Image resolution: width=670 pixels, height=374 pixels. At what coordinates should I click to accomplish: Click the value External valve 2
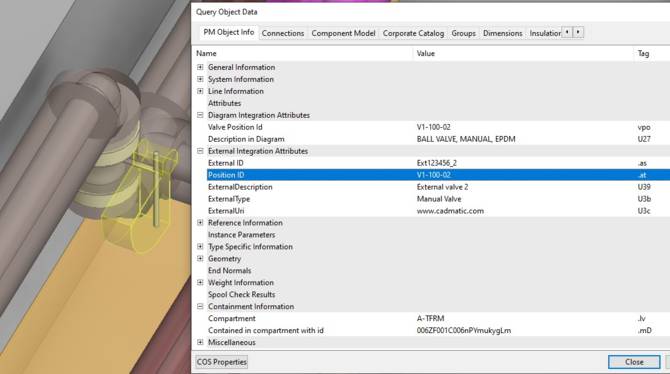coord(442,187)
